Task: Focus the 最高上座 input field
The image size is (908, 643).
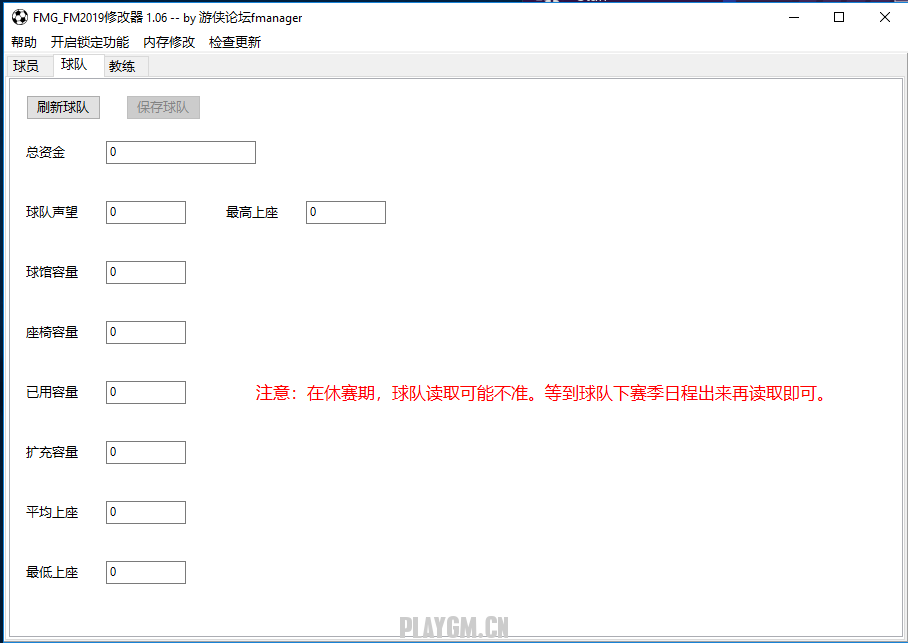Action: 346,213
